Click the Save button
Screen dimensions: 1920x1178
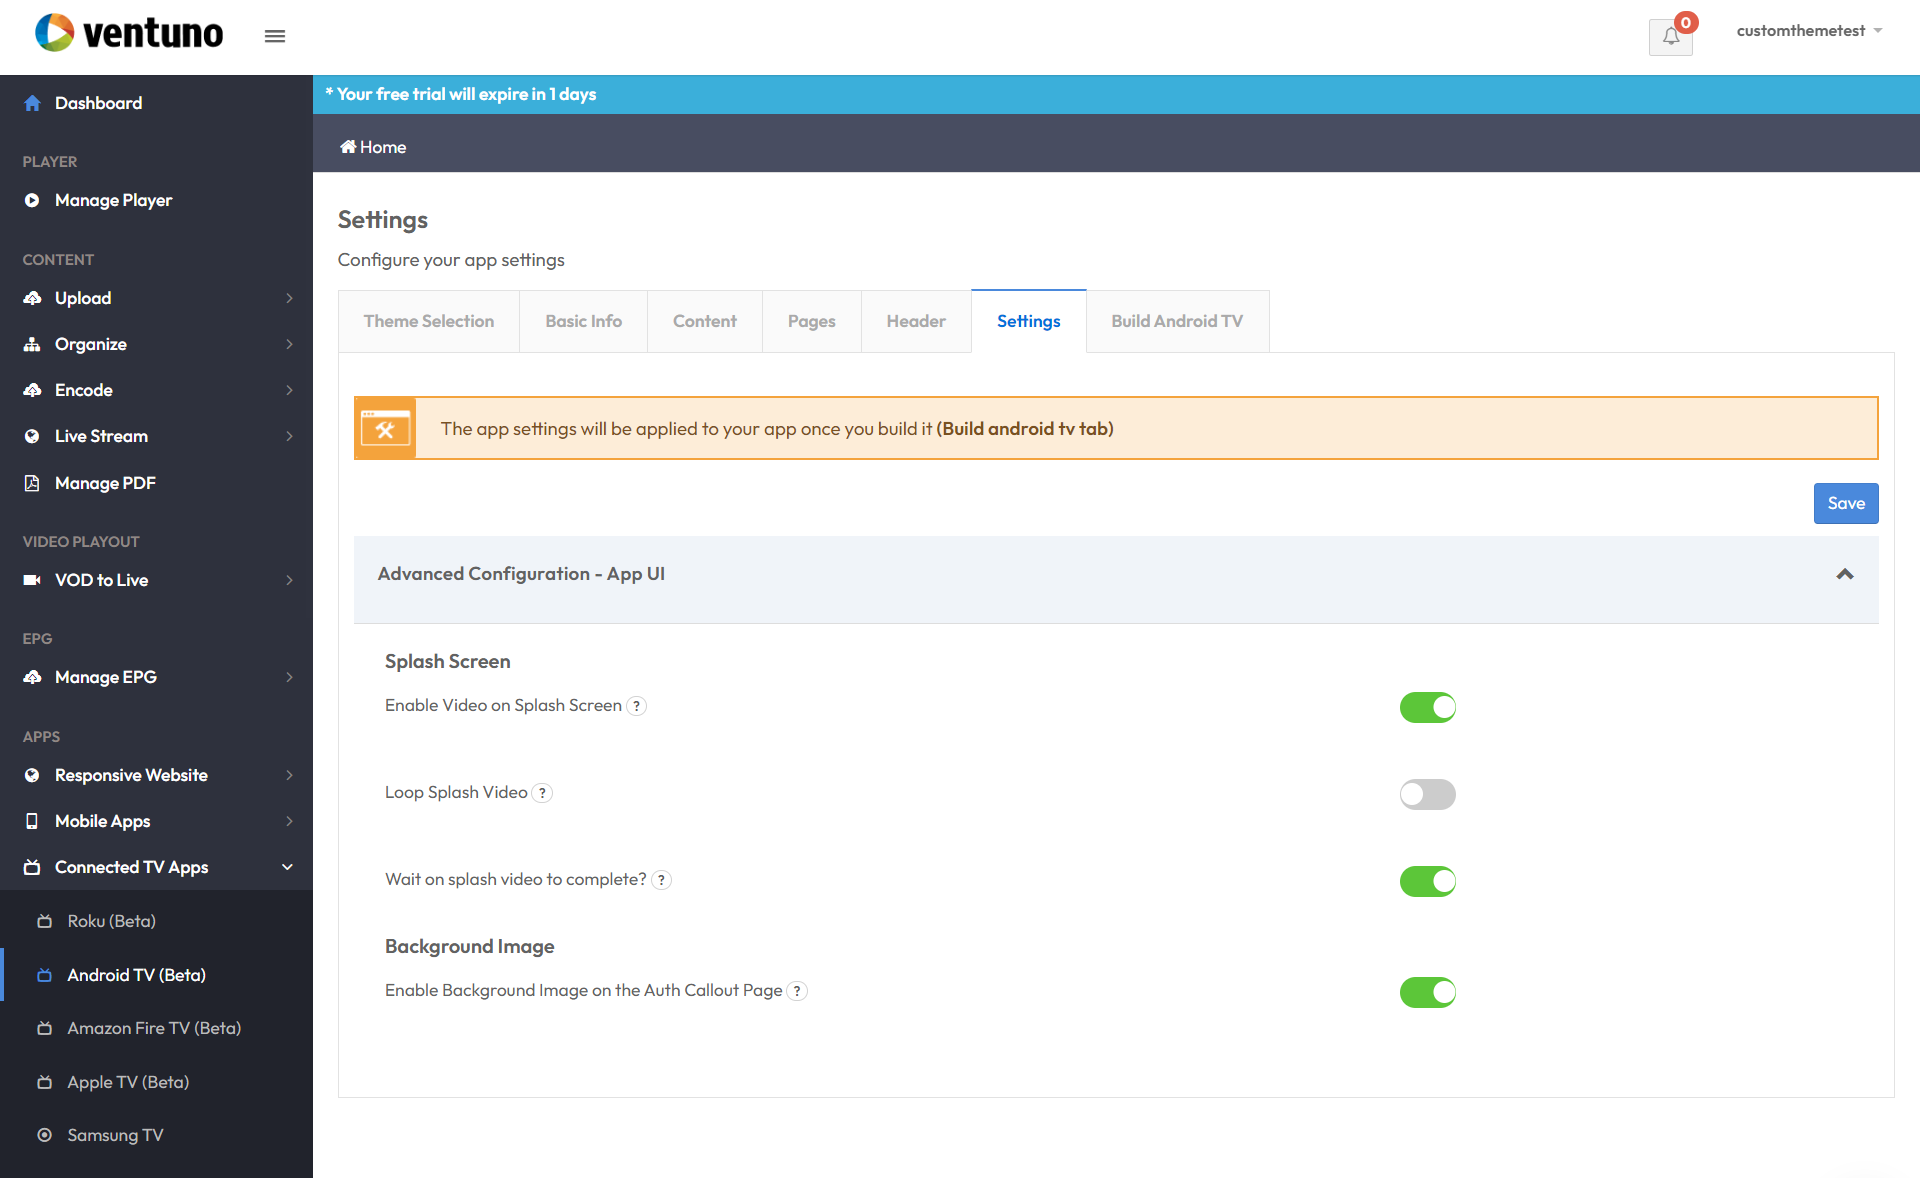[1846, 503]
